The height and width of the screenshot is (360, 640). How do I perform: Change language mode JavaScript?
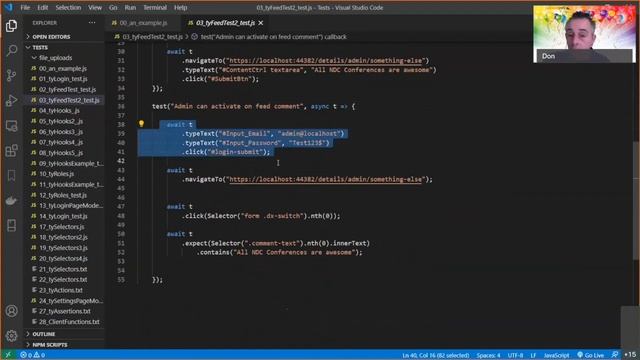(x=556, y=355)
